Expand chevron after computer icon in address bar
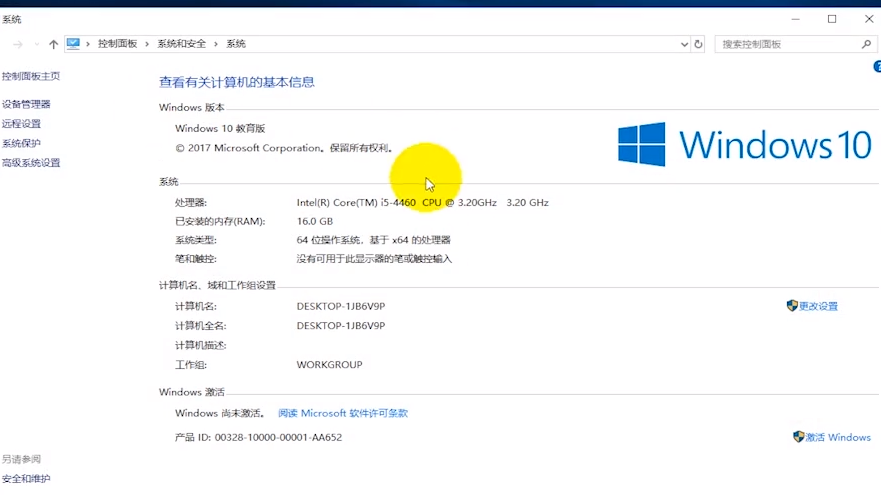Image resolution: width=881 pixels, height=495 pixels. tap(88, 44)
